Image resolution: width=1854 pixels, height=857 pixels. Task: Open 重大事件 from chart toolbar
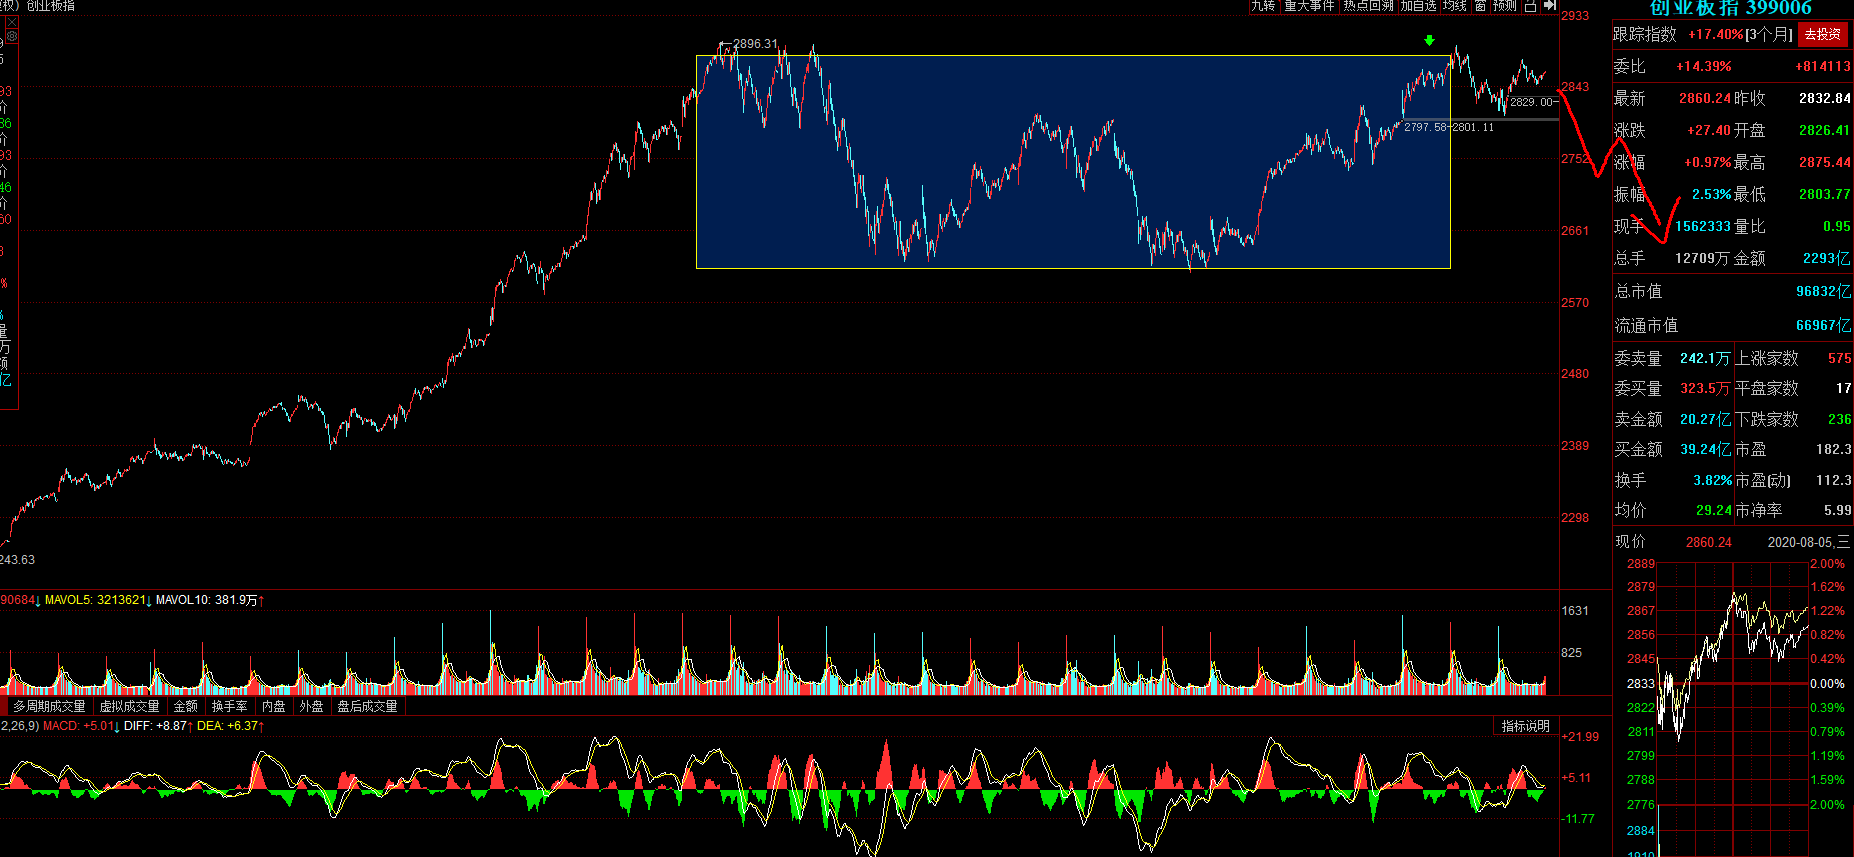coord(1309,6)
